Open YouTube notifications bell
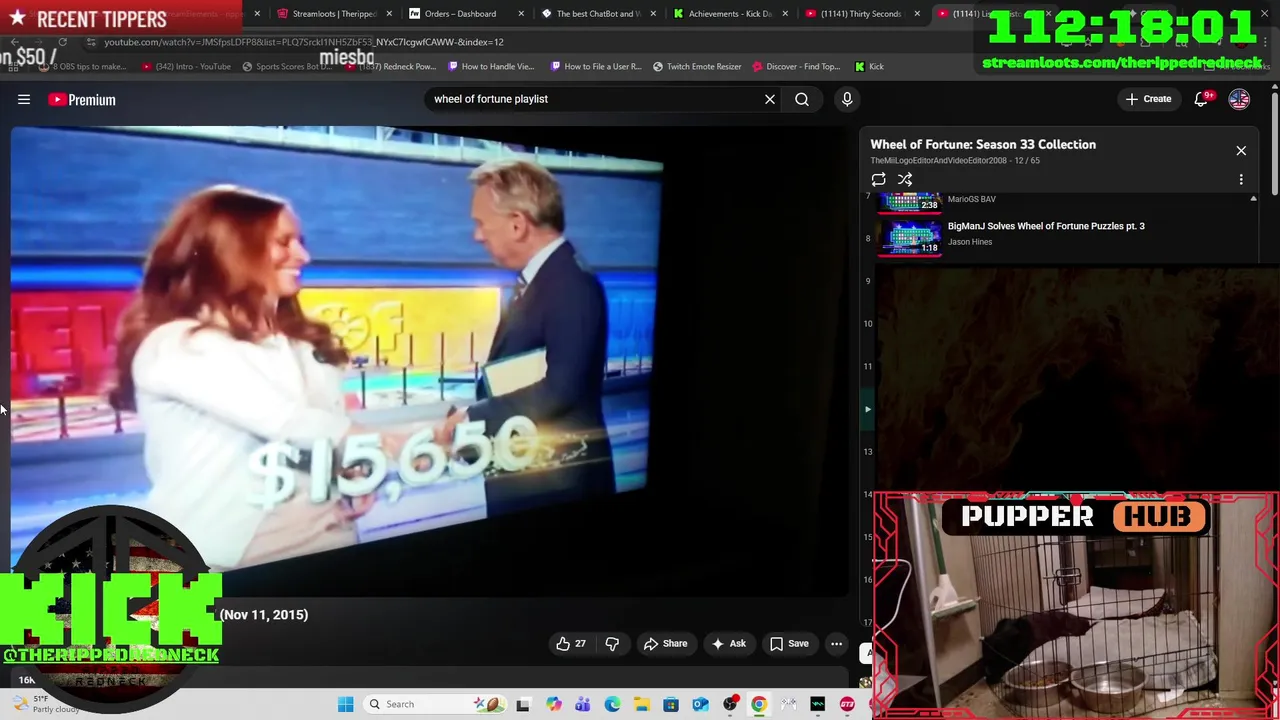1280x720 pixels. point(1202,99)
